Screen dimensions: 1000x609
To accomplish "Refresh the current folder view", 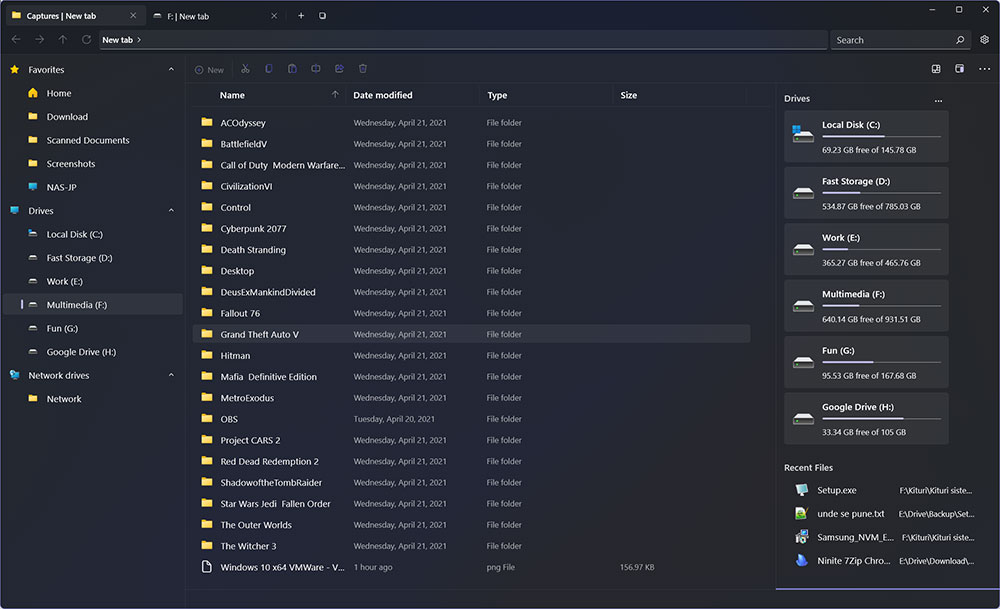I will click(x=86, y=40).
